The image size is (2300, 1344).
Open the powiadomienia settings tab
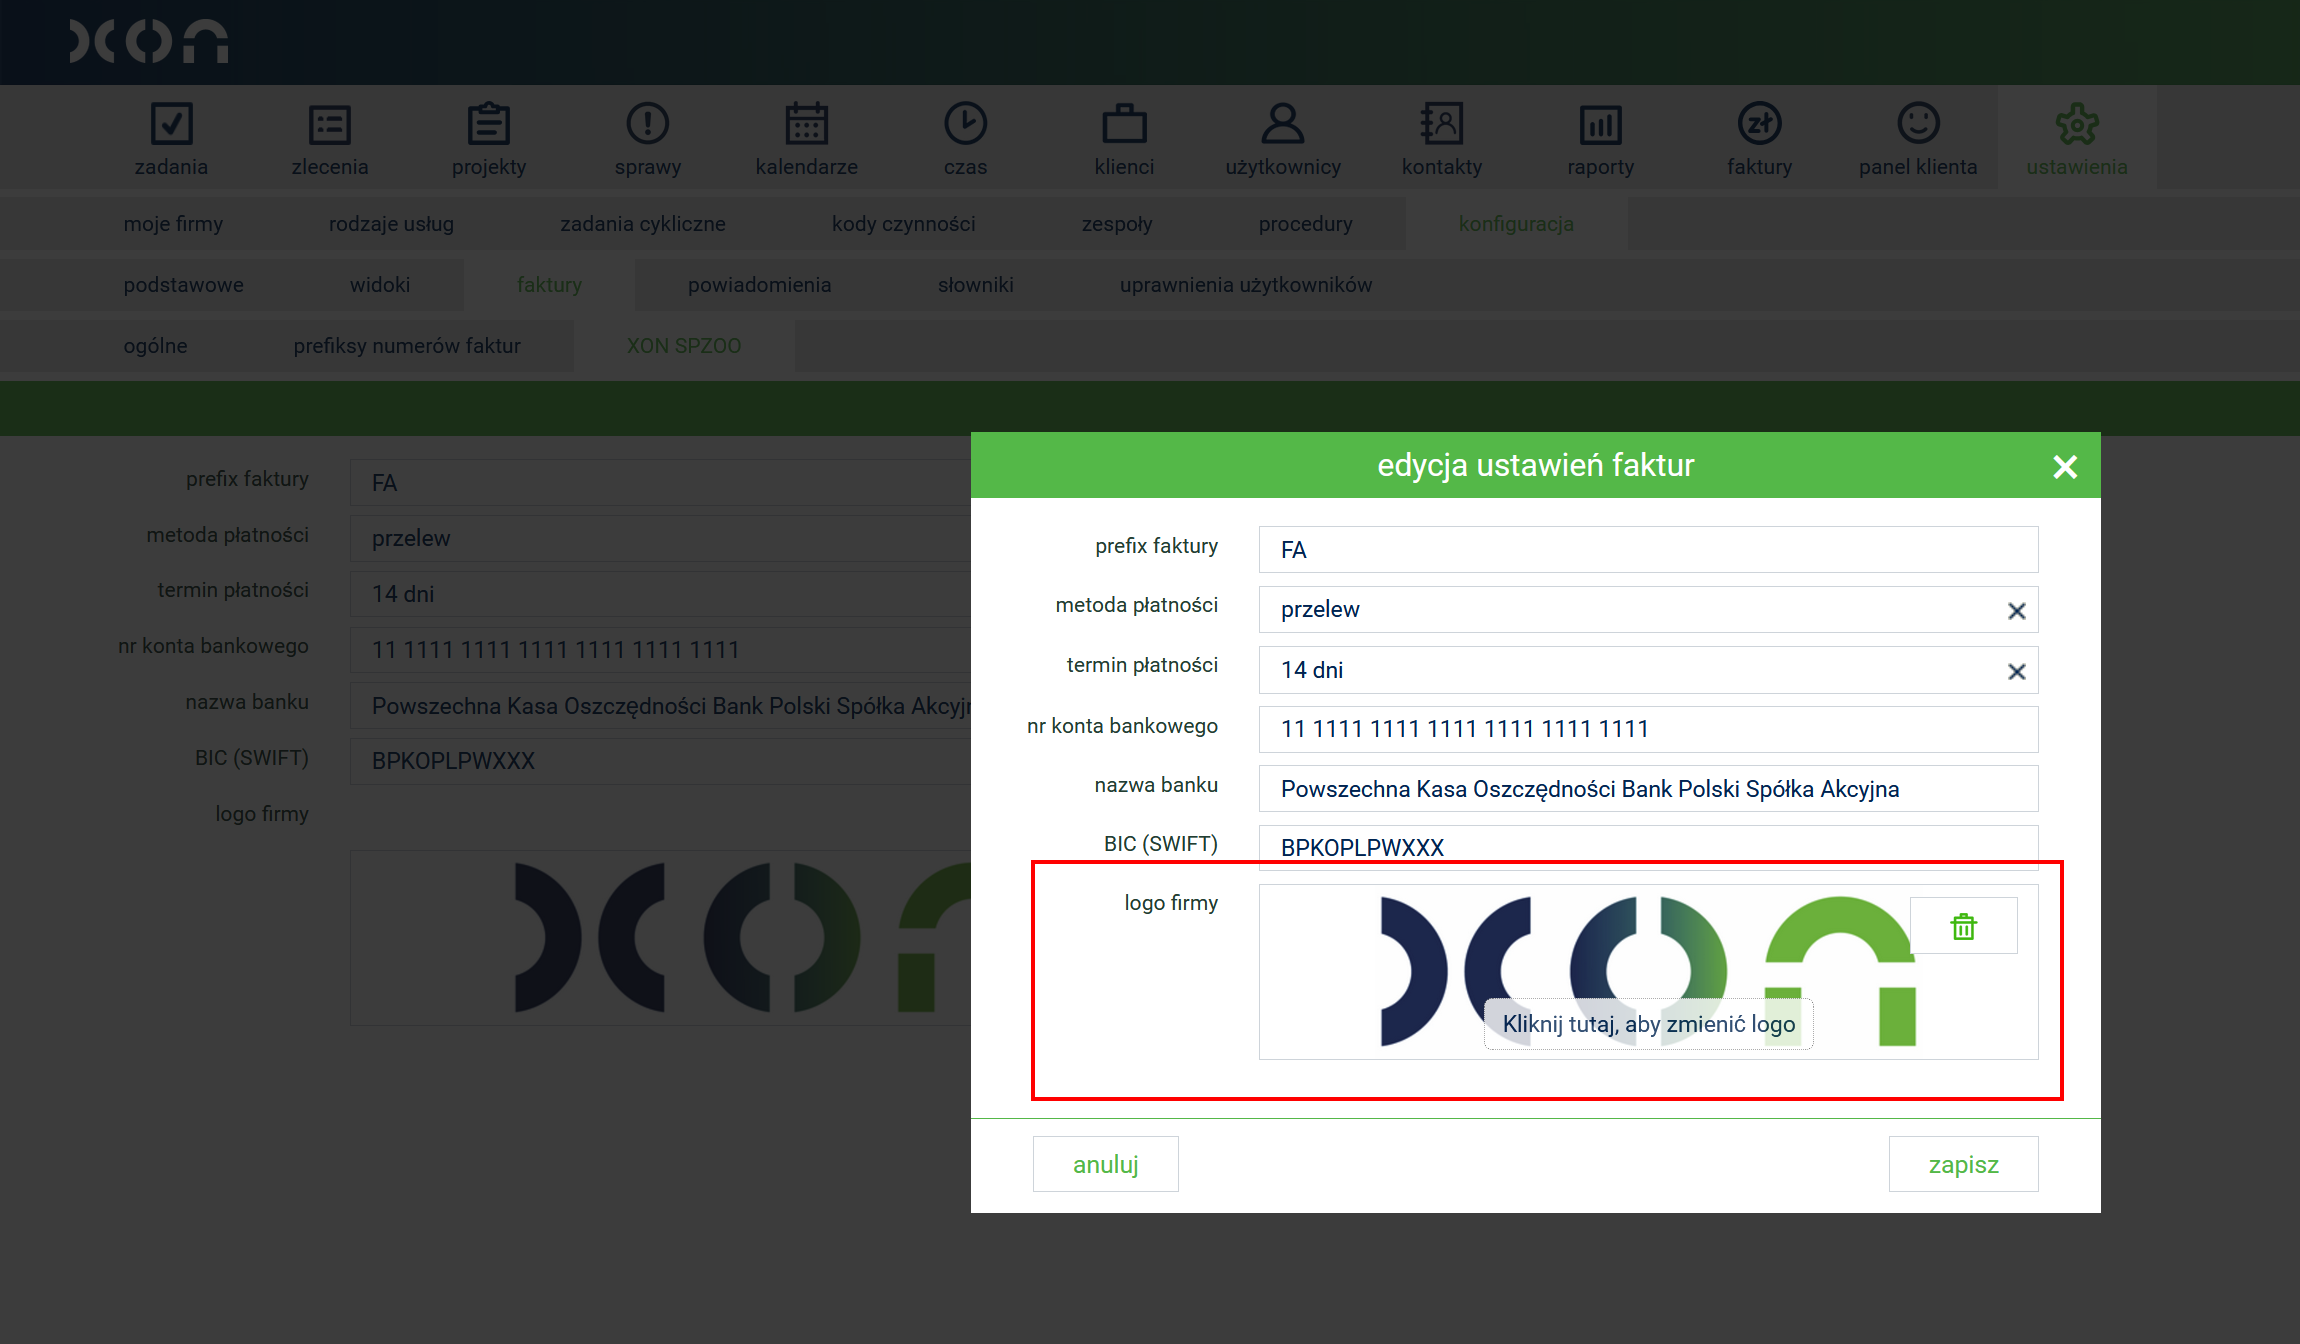759,285
